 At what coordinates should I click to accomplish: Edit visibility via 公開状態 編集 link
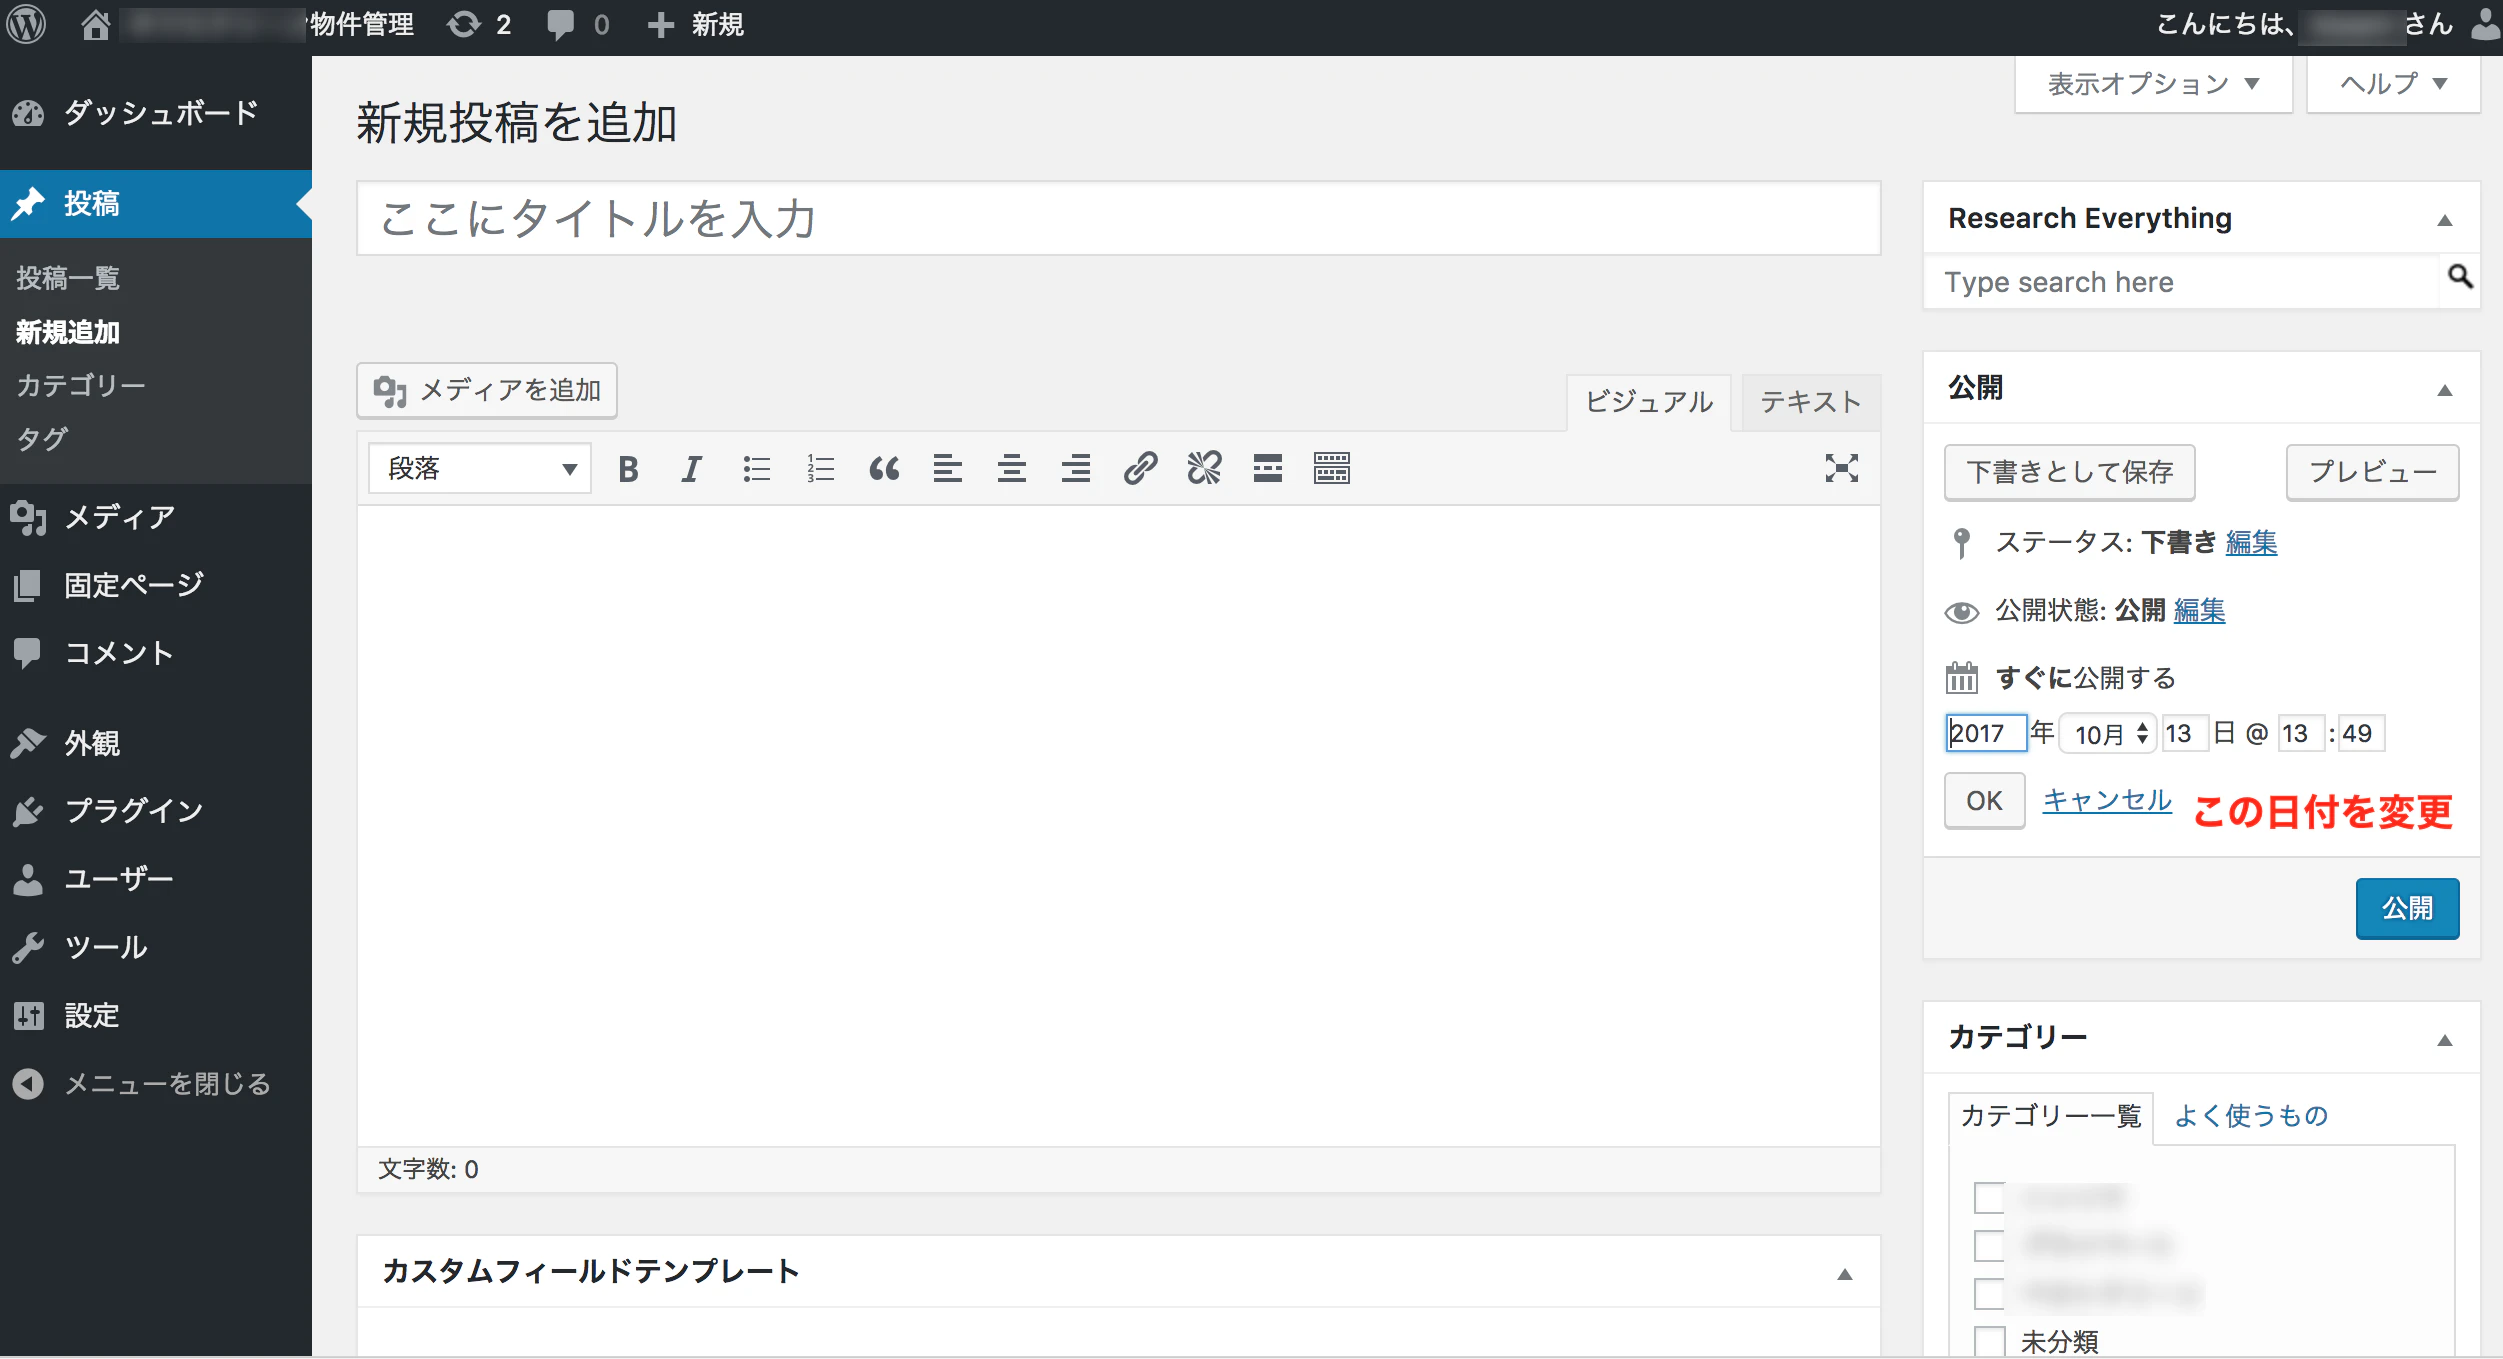tap(2199, 610)
